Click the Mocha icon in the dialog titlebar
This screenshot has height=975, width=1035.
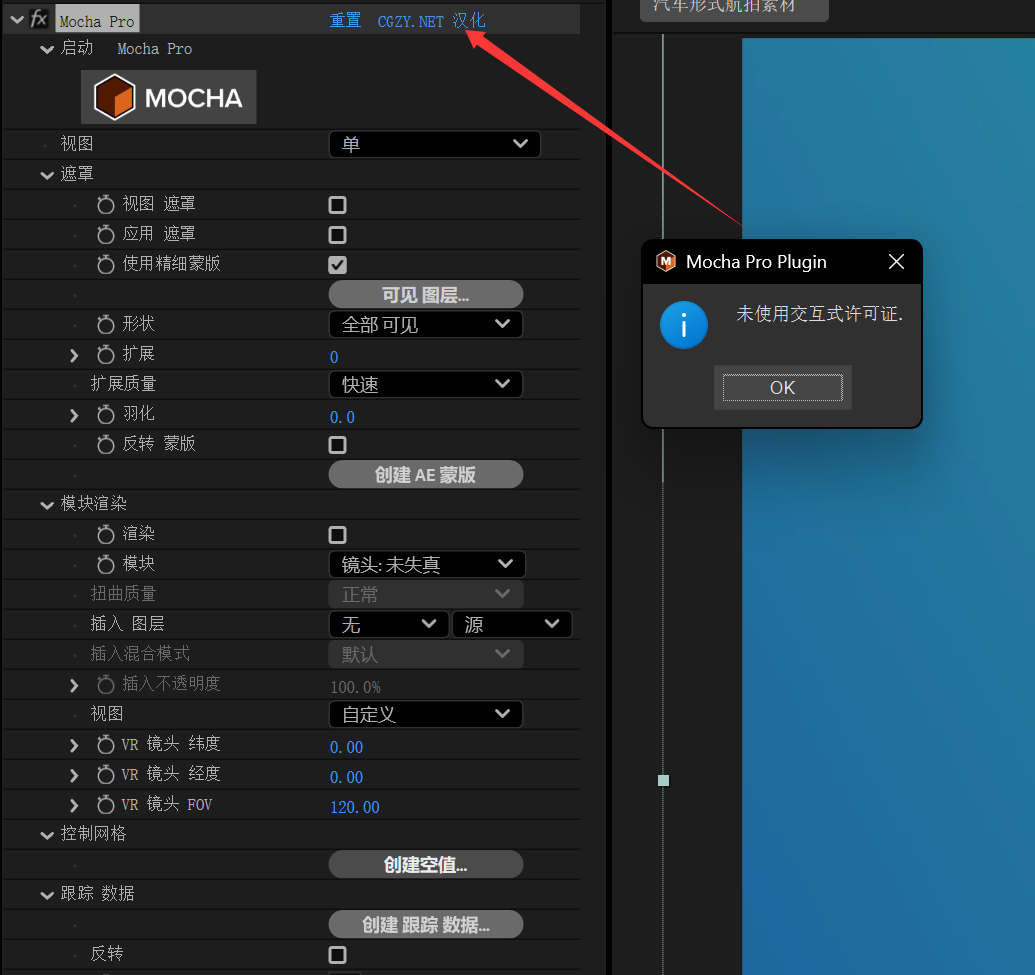[666, 261]
